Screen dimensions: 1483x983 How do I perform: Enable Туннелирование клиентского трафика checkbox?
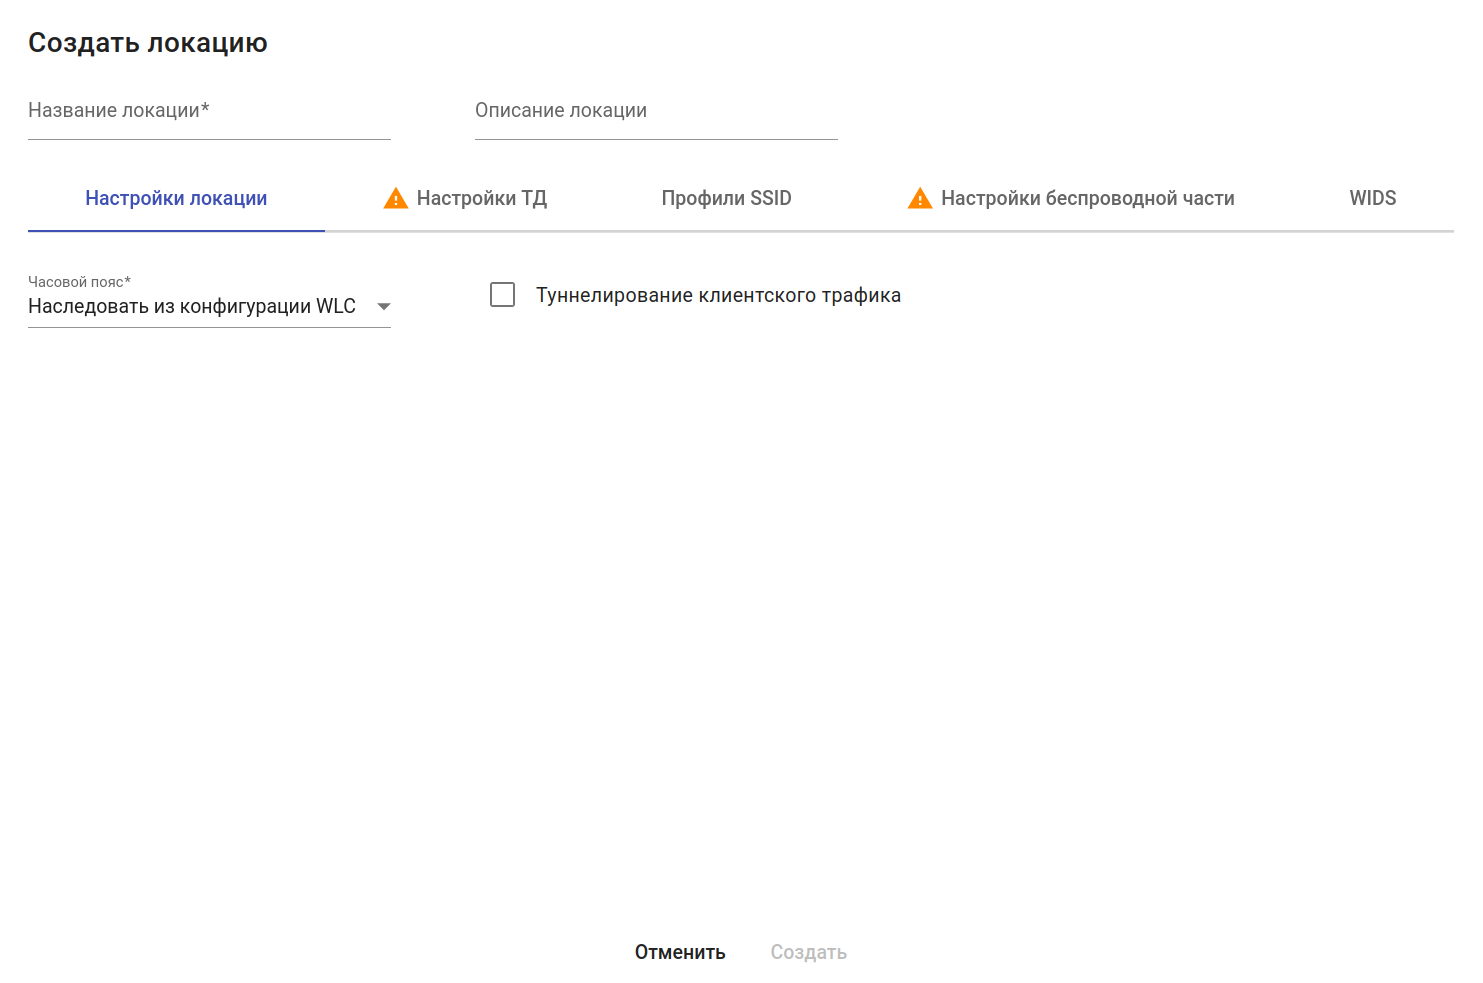(x=503, y=295)
